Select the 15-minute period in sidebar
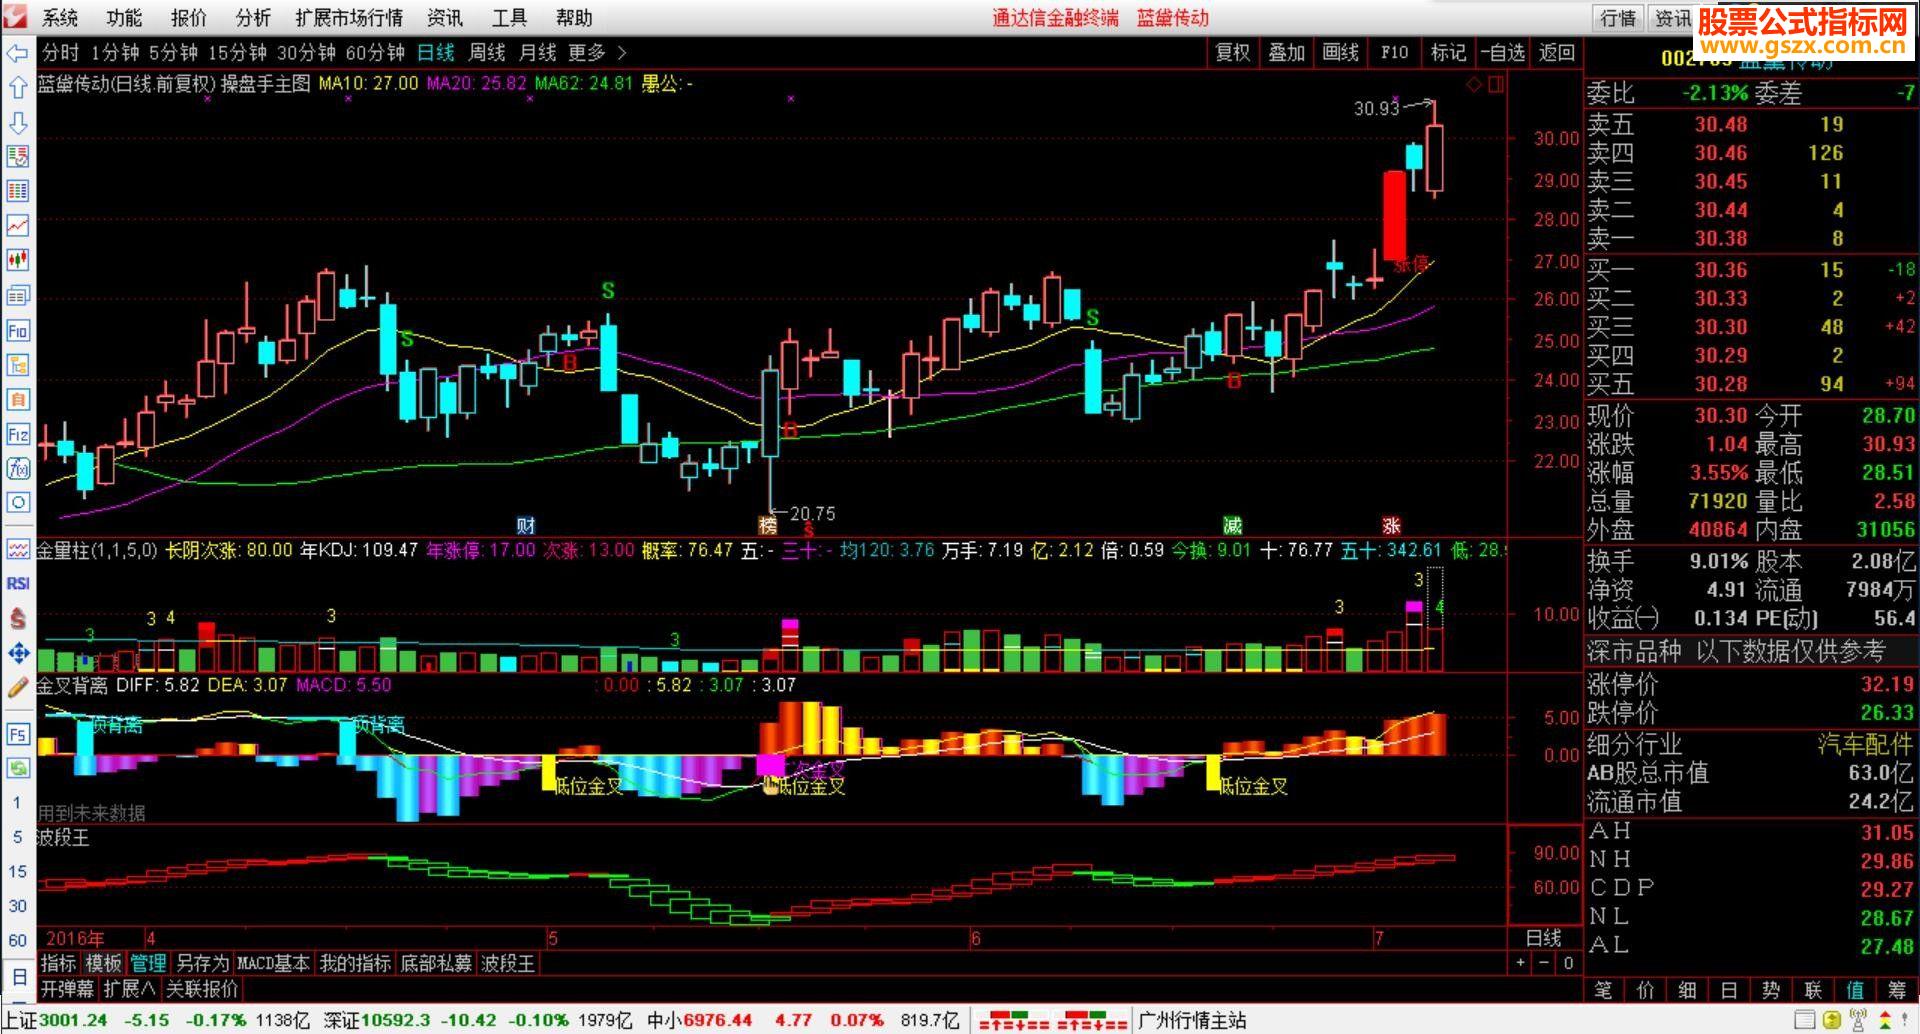 point(17,871)
